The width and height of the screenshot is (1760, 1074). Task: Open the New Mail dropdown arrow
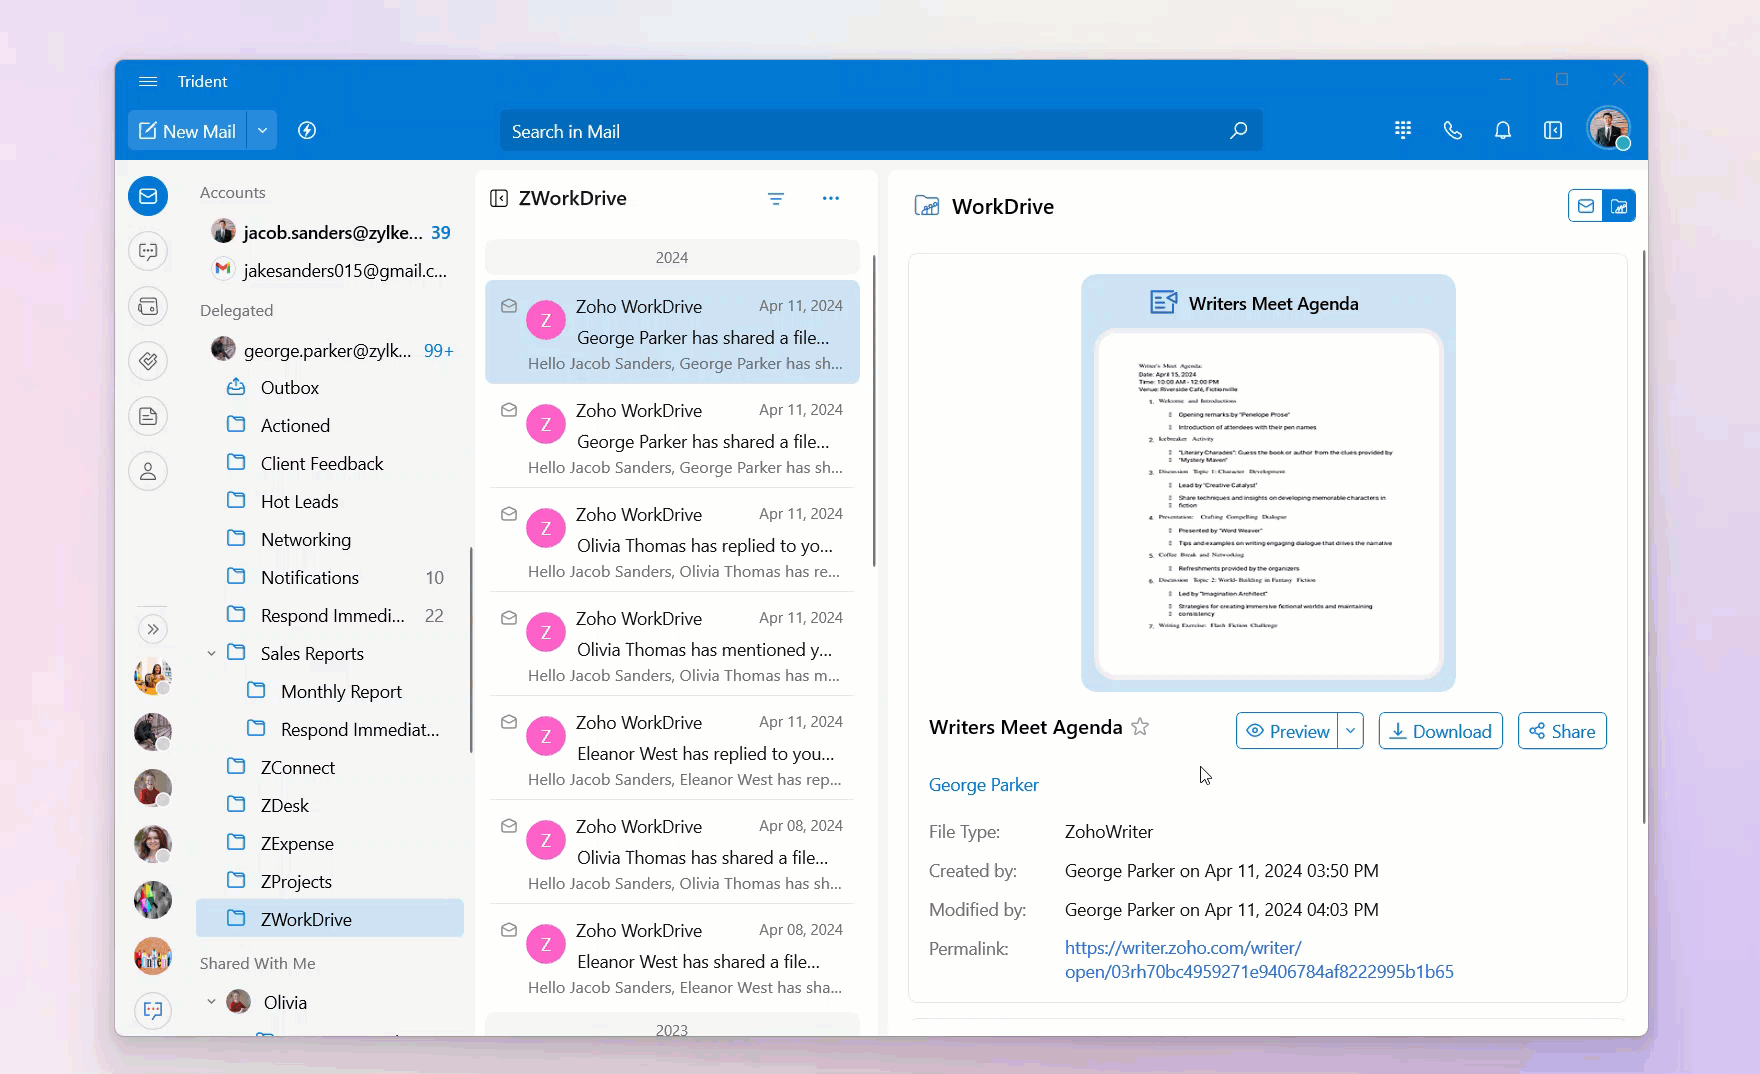point(262,131)
